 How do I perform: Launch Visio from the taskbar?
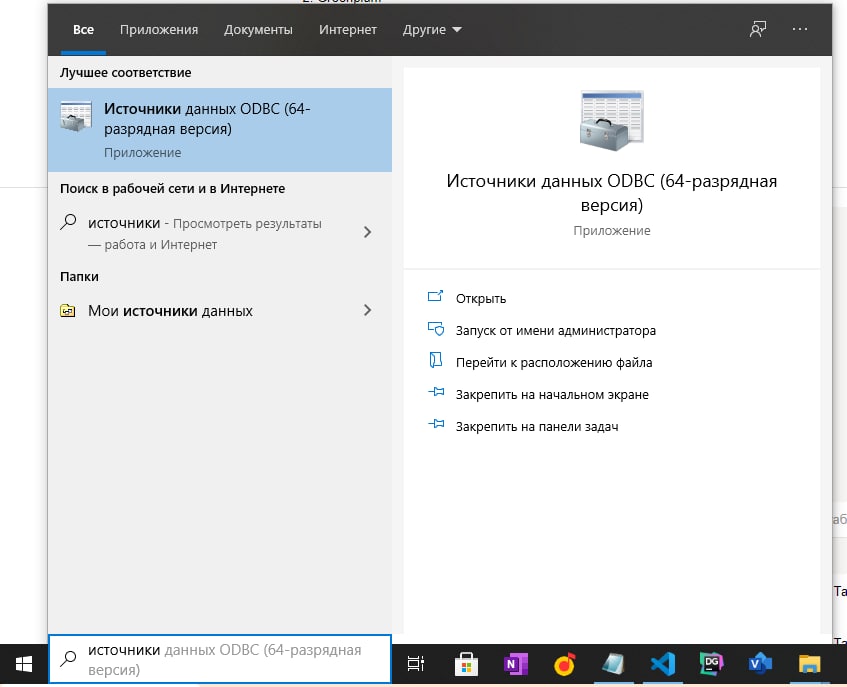pos(760,664)
